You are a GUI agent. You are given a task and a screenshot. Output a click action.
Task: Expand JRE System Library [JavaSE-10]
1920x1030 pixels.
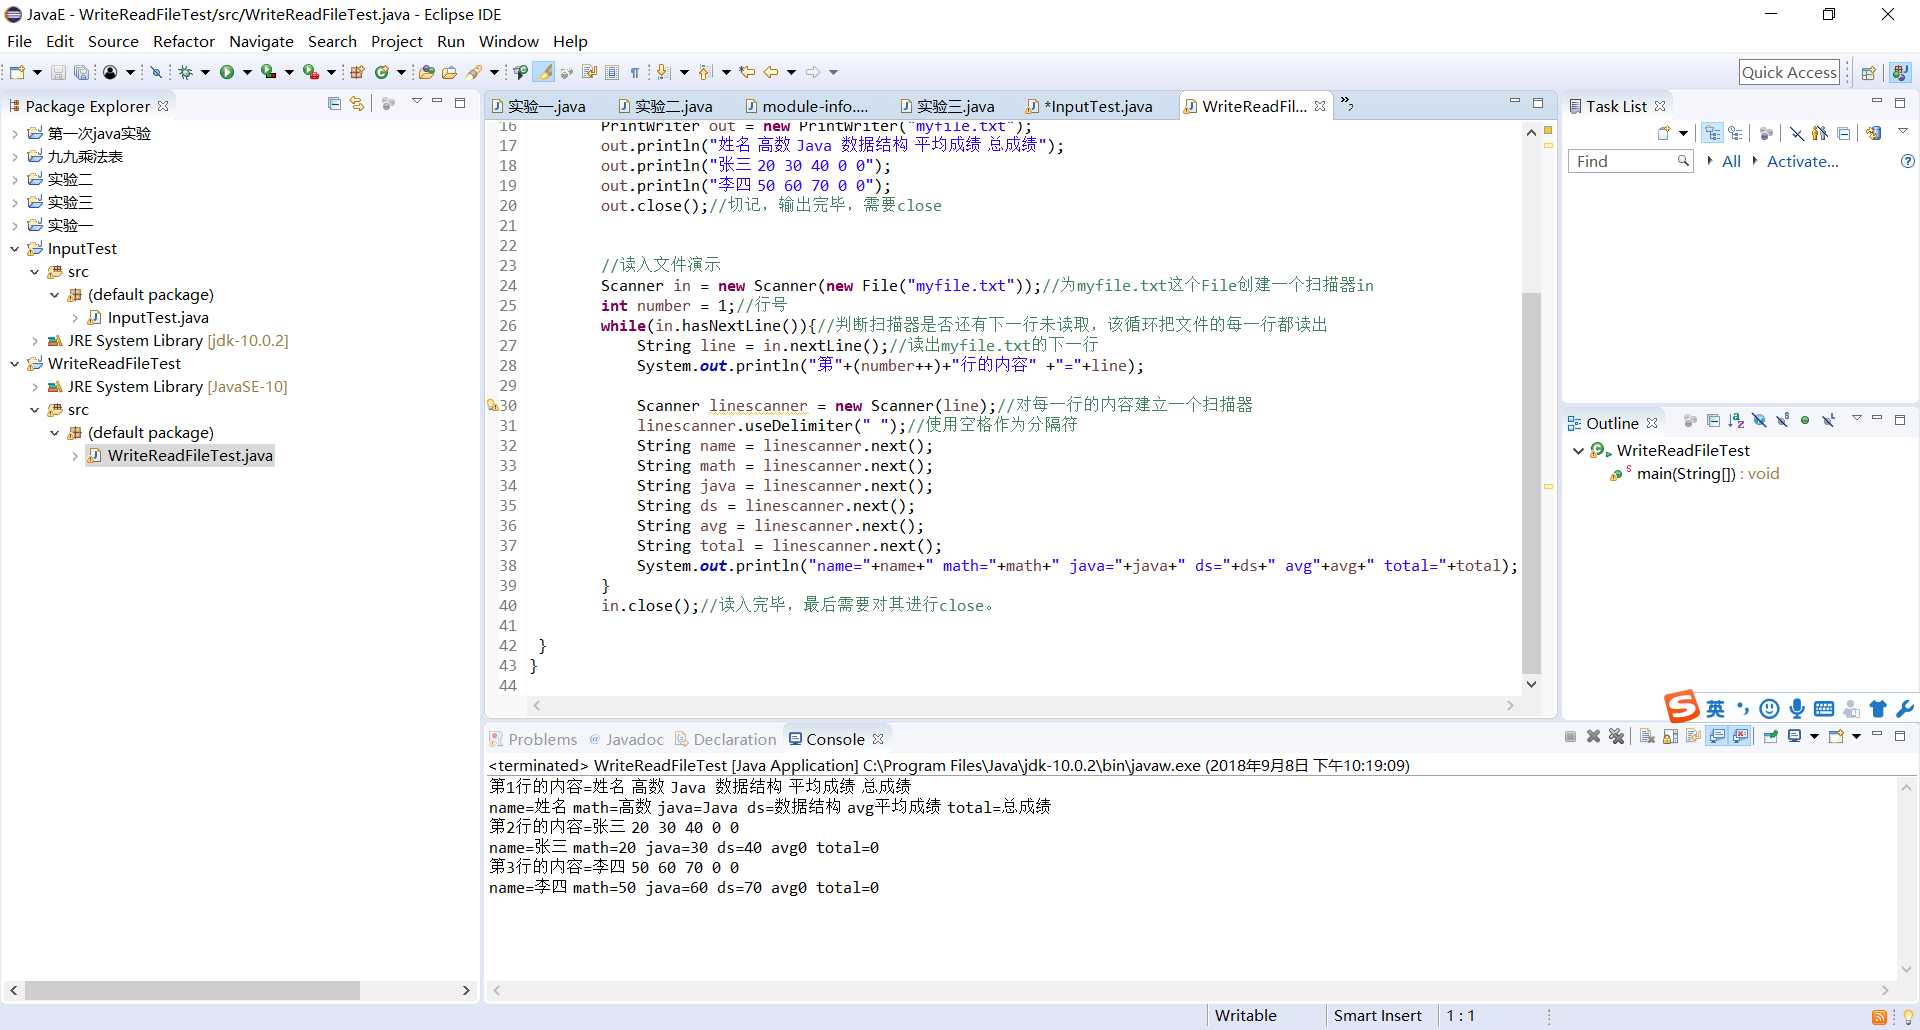pos(35,387)
